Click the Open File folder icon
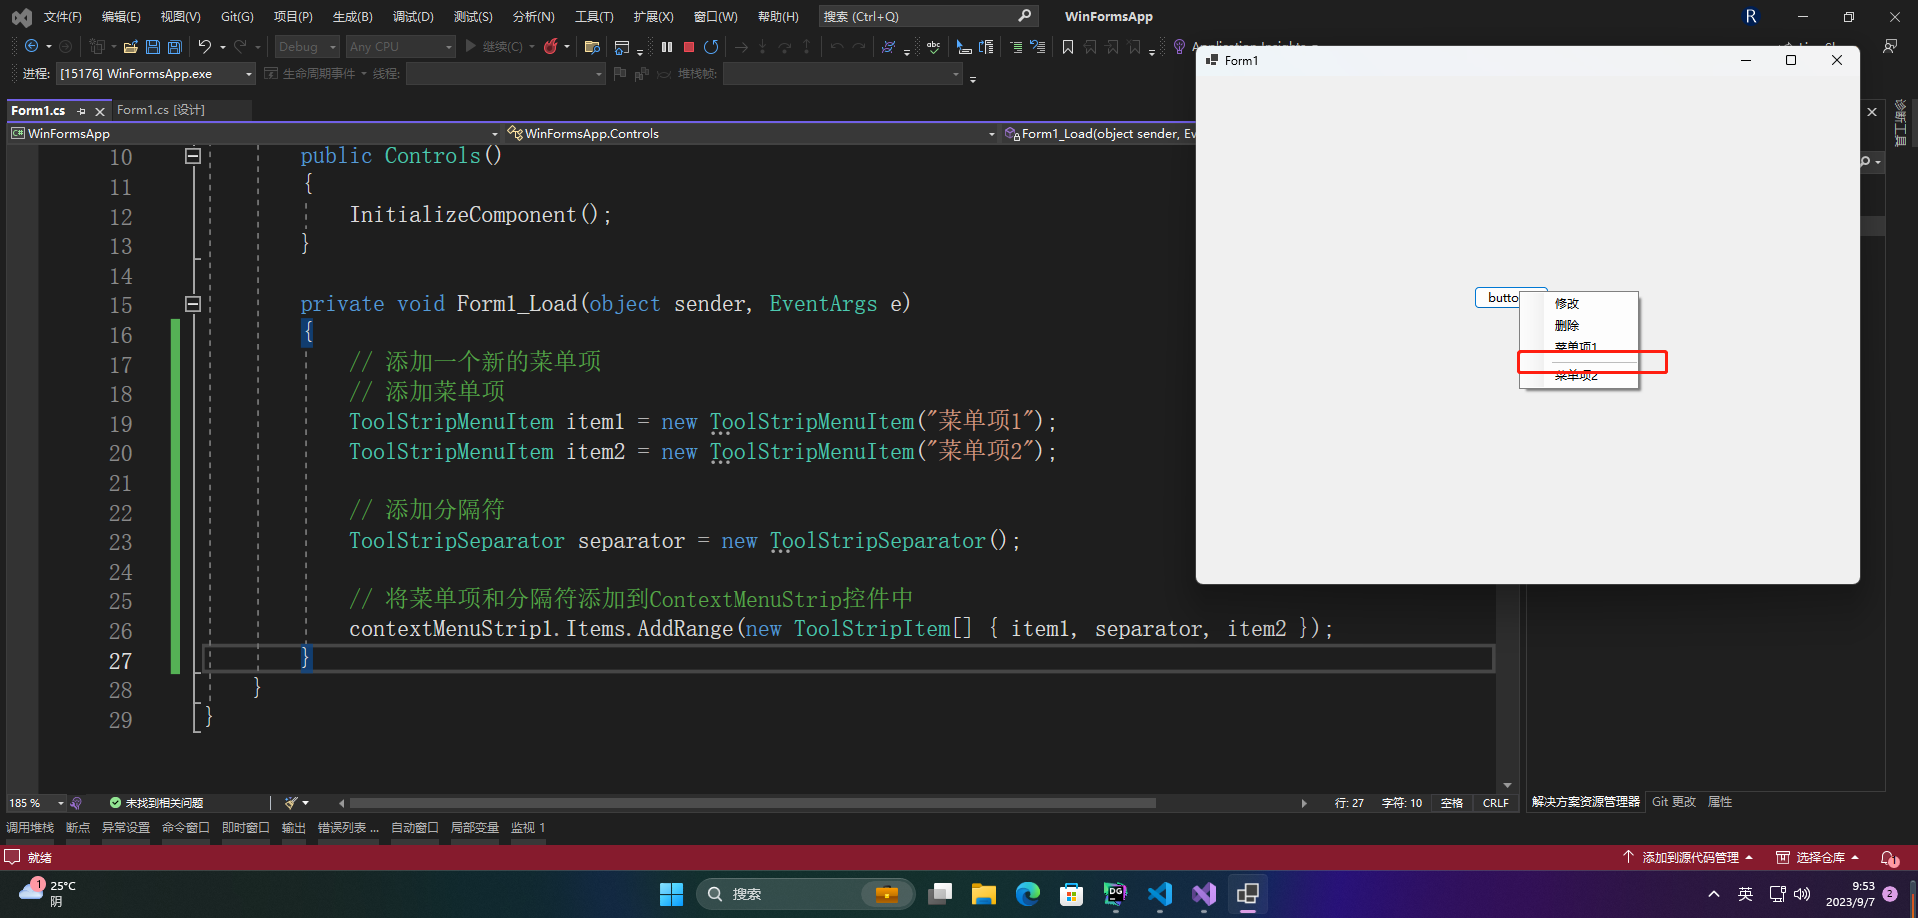The width and height of the screenshot is (1918, 918). (x=130, y=46)
